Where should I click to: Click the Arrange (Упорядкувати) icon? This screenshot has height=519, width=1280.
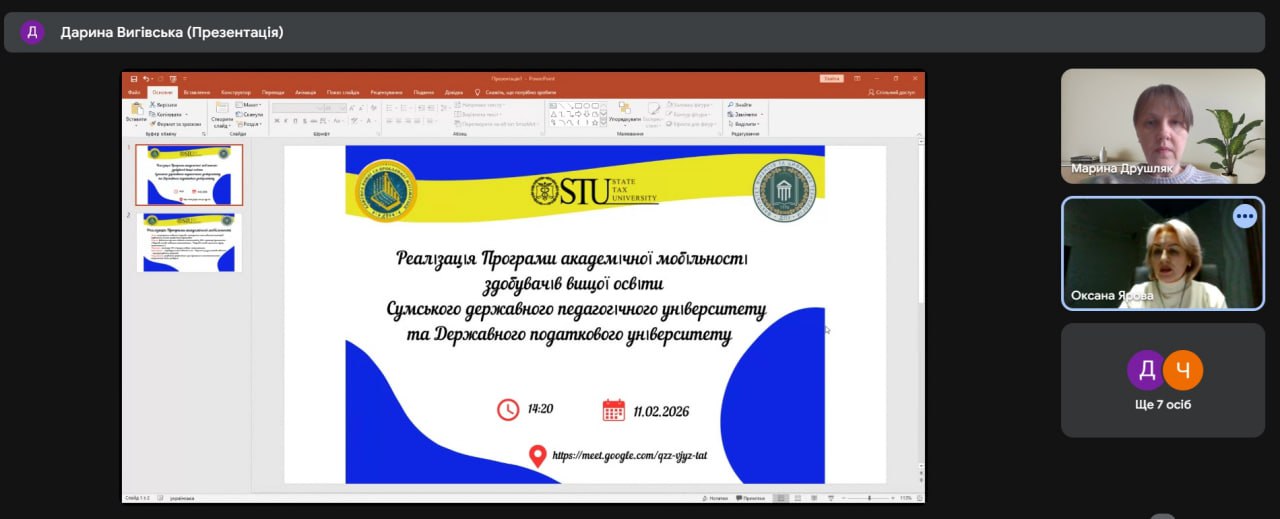click(624, 109)
